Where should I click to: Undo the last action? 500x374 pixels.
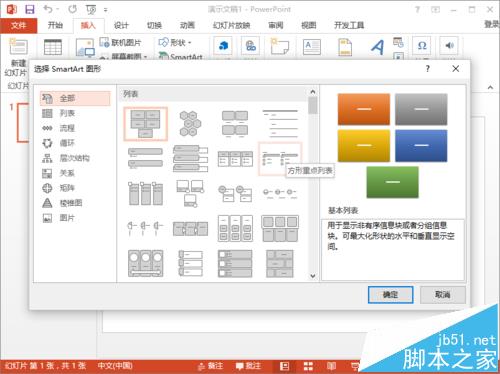(x=48, y=9)
